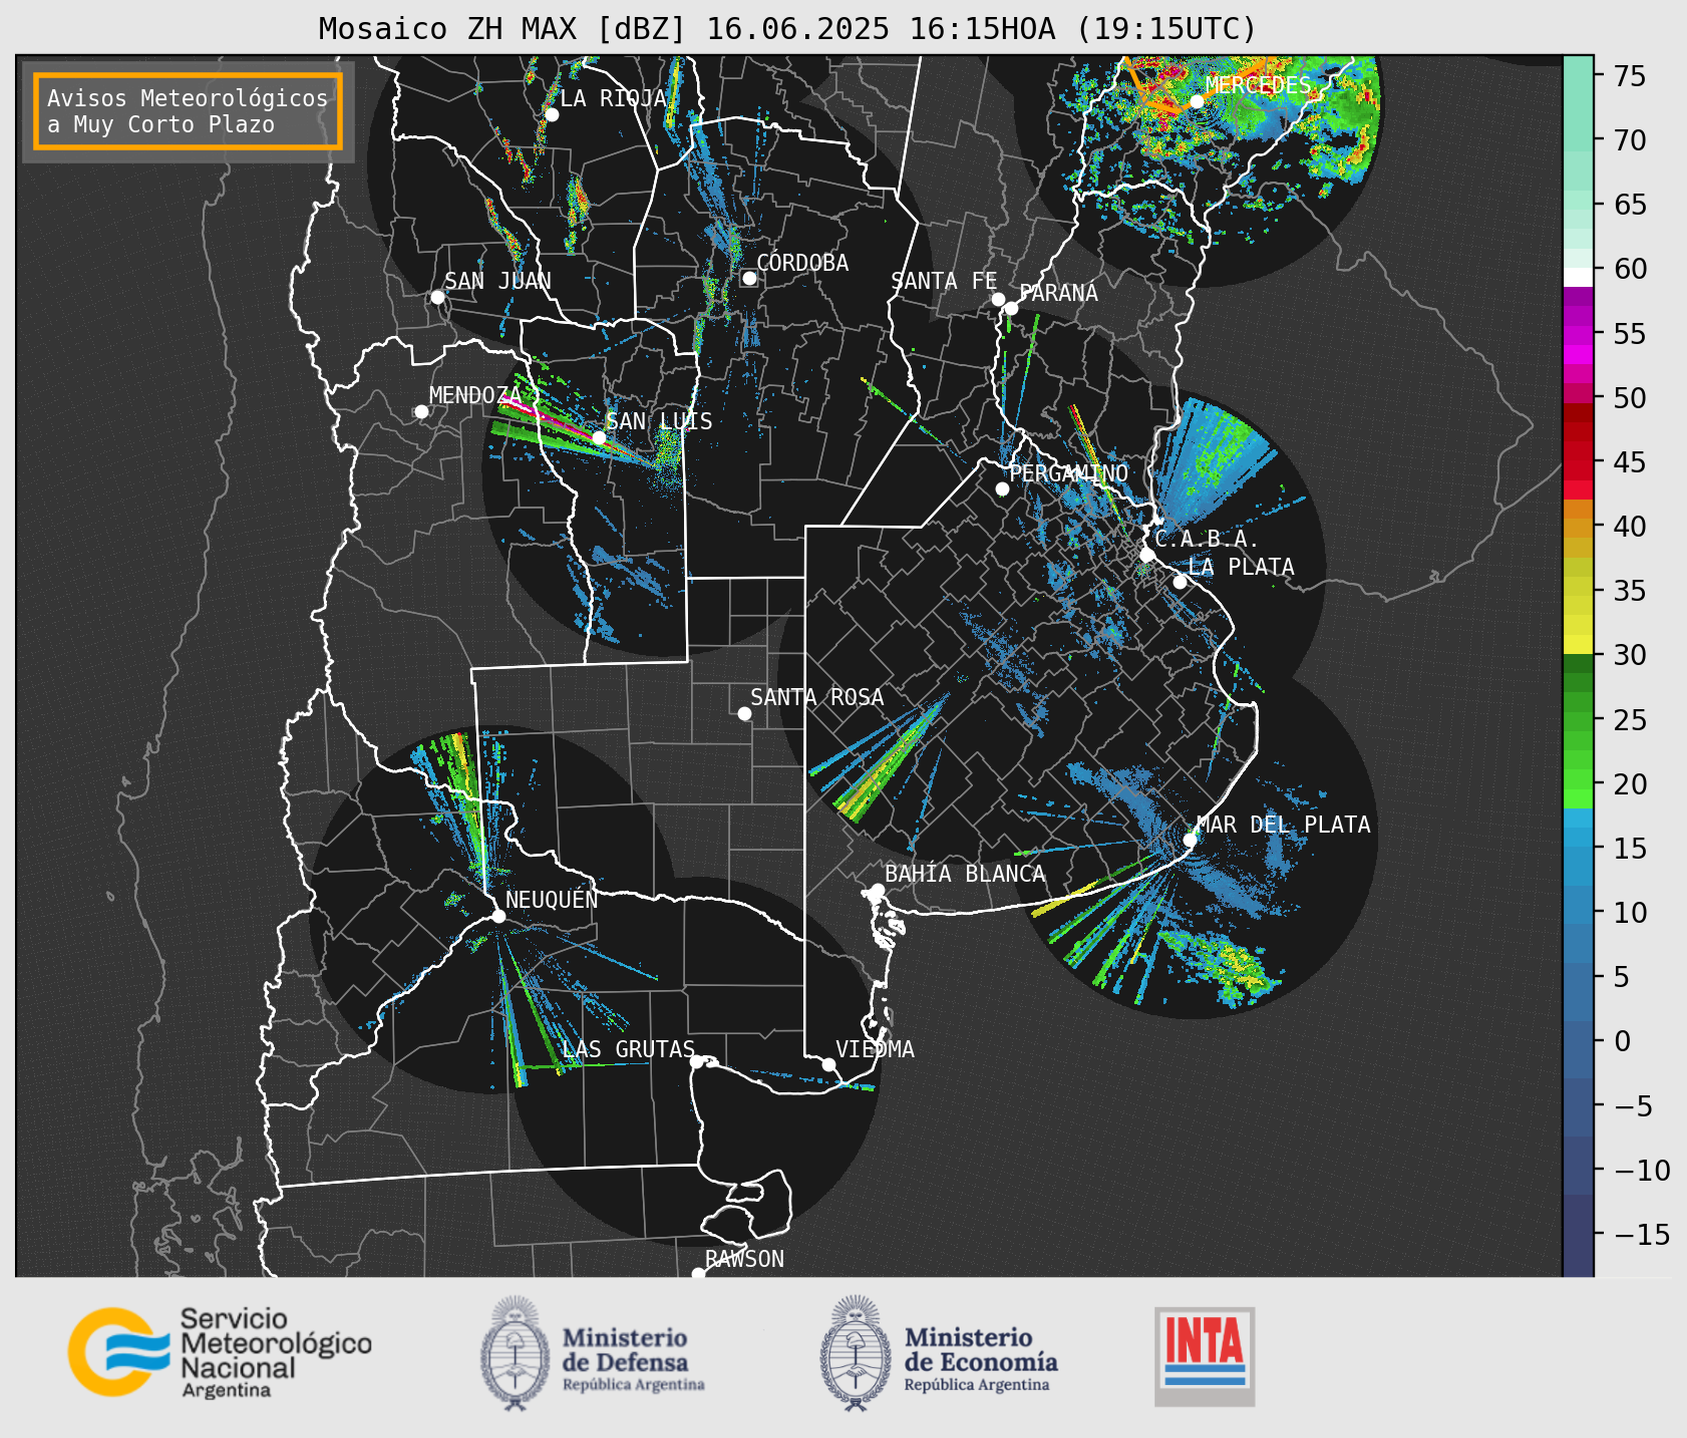Click the LA RIOJA city marker
1687x1438 pixels.
pyautogui.click(x=551, y=115)
